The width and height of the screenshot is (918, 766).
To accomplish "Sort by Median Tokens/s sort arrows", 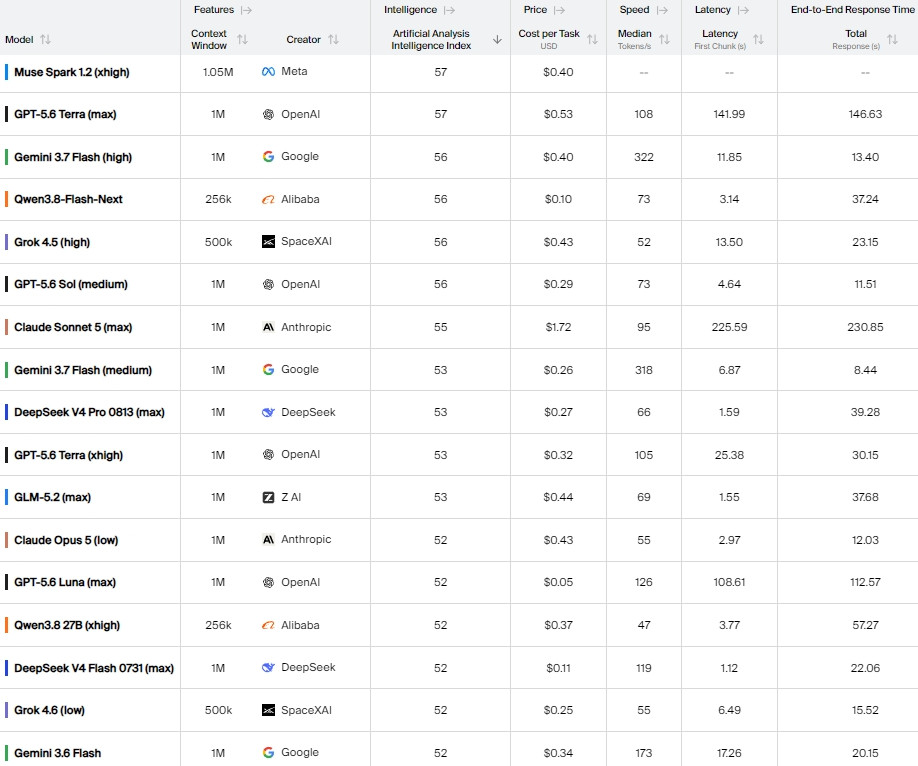I will pos(664,39).
